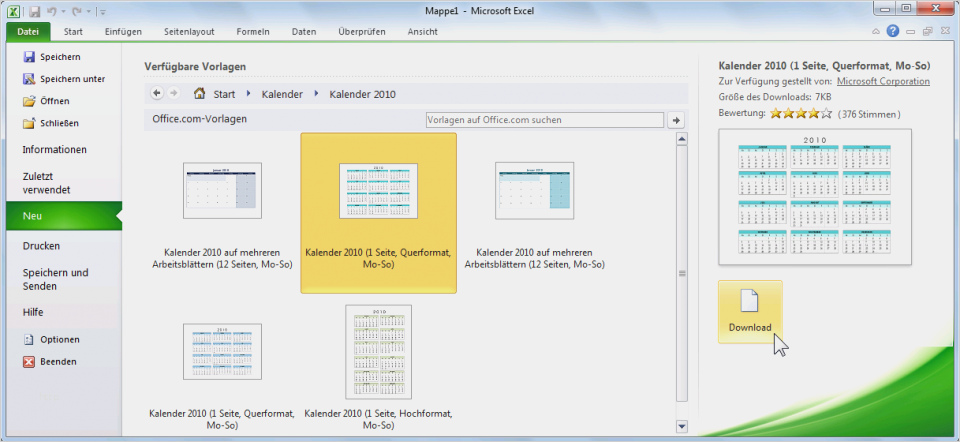Collapse the ribbon with the caret icon
The height and width of the screenshot is (442, 960).
[x=876, y=31]
